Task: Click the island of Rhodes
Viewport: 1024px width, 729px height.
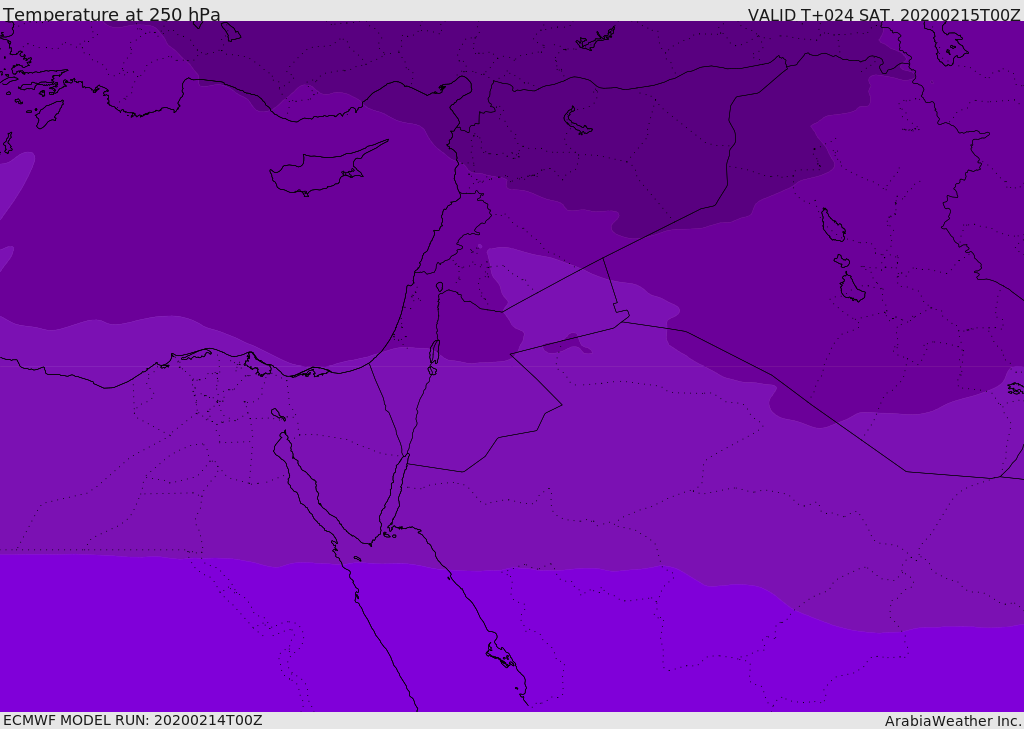Action: click(48, 113)
